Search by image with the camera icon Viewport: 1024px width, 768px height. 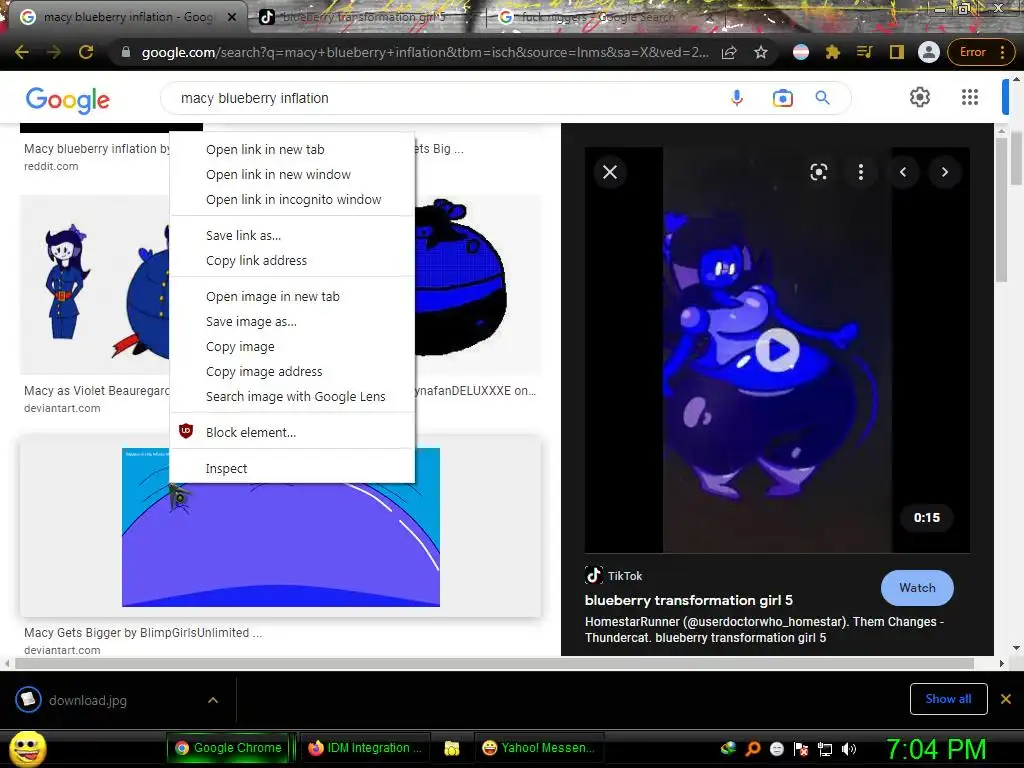click(782, 98)
